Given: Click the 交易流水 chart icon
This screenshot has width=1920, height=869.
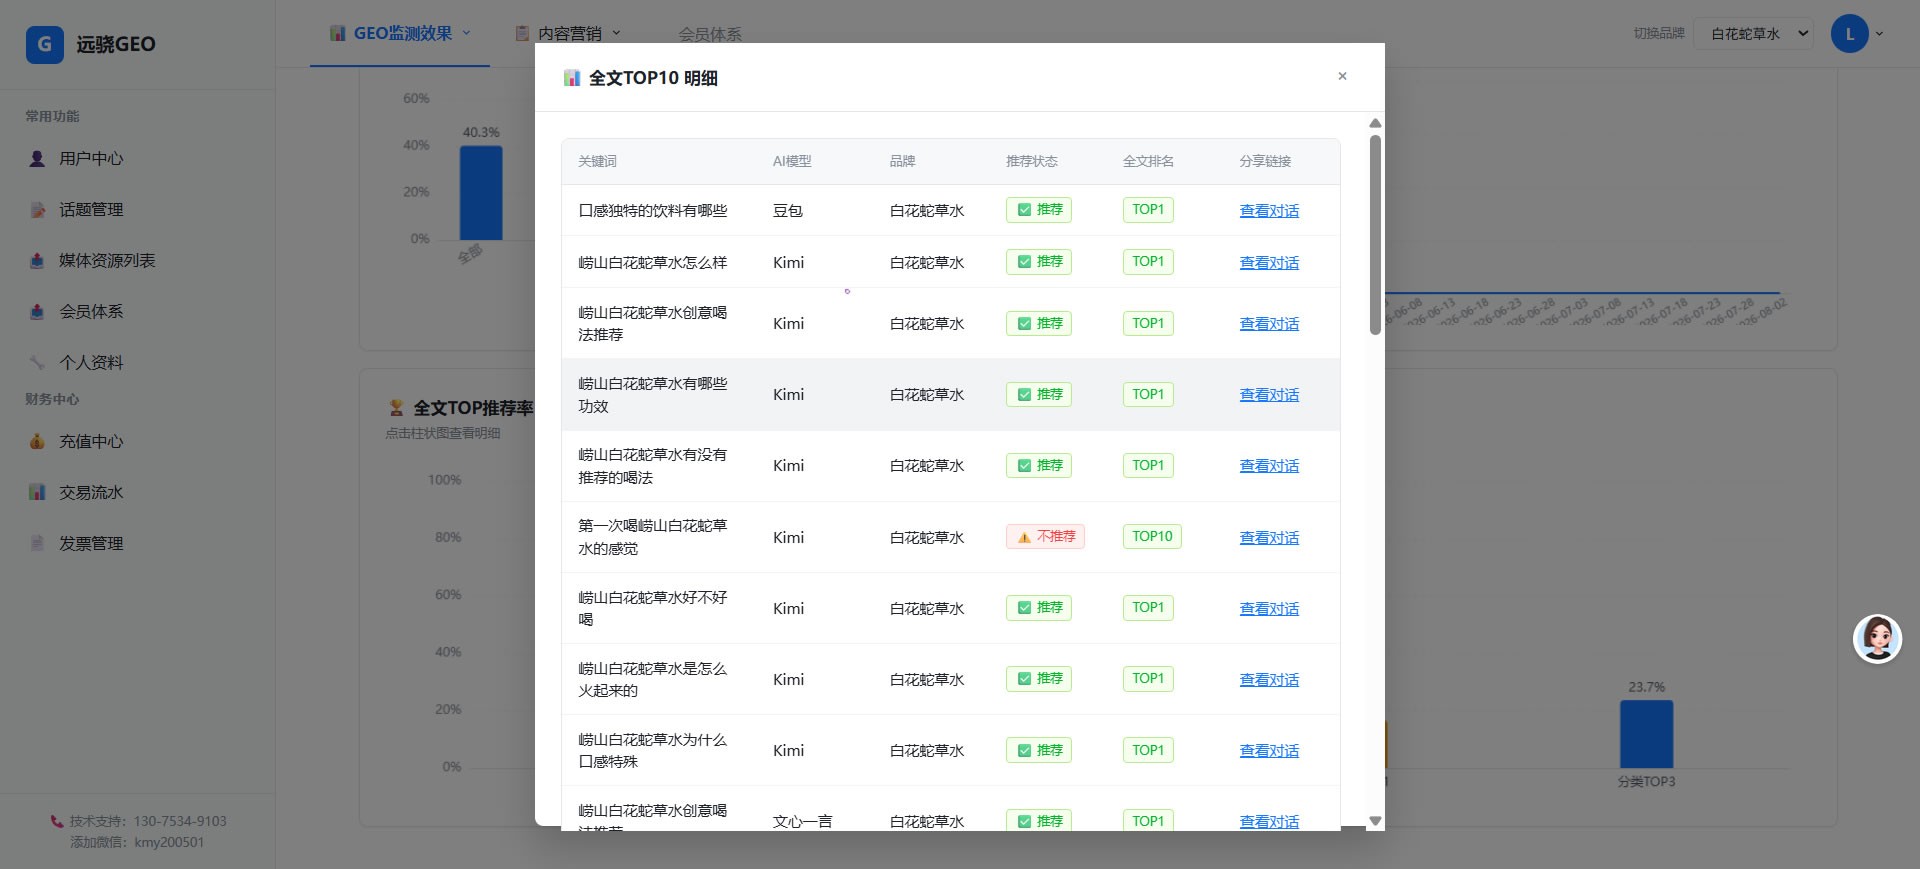Looking at the screenshot, I should [x=37, y=492].
